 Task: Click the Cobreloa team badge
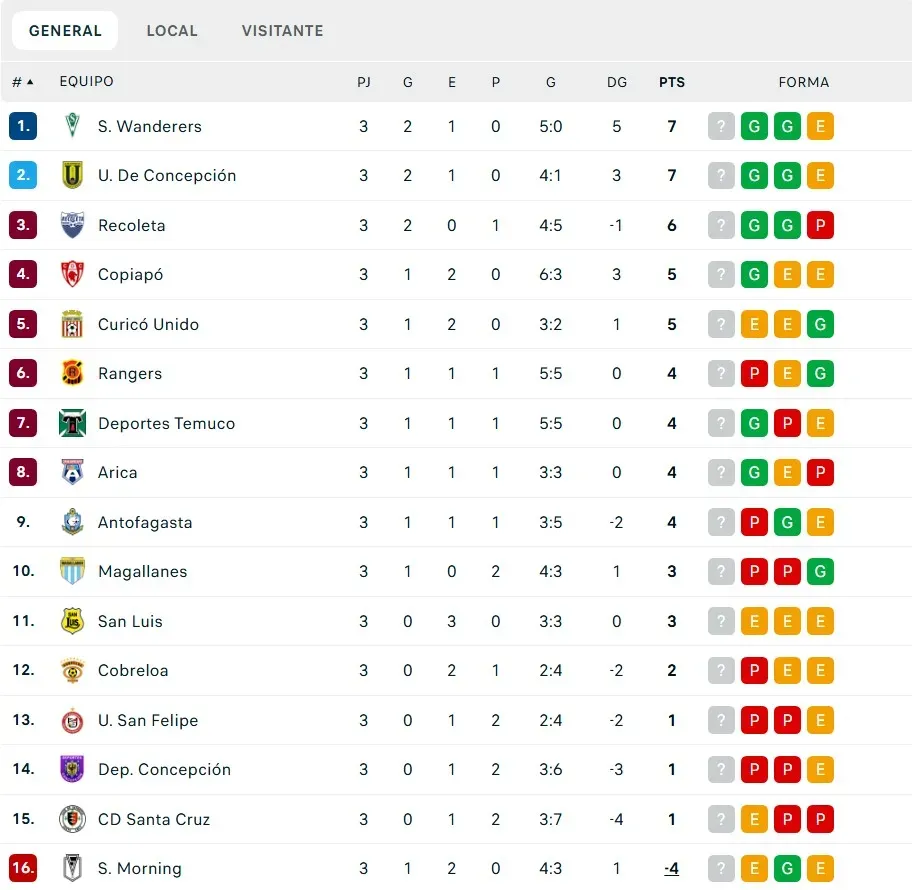pyautogui.click(x=72, y=670)
